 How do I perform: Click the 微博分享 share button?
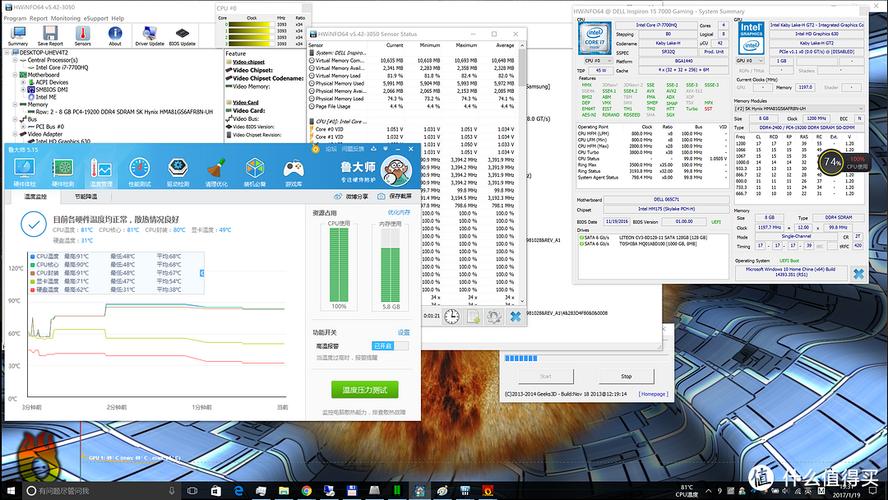pyautogui.click(x=351, y=196)
